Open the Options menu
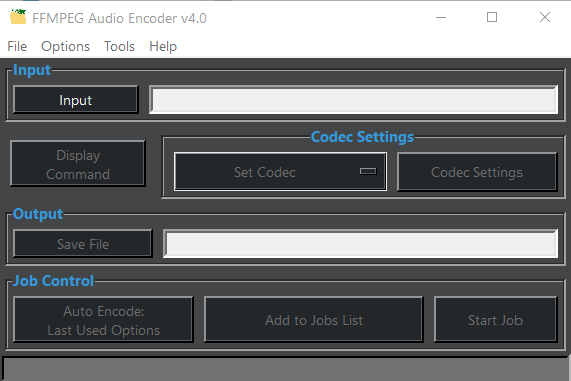 (x=65, y=47)
